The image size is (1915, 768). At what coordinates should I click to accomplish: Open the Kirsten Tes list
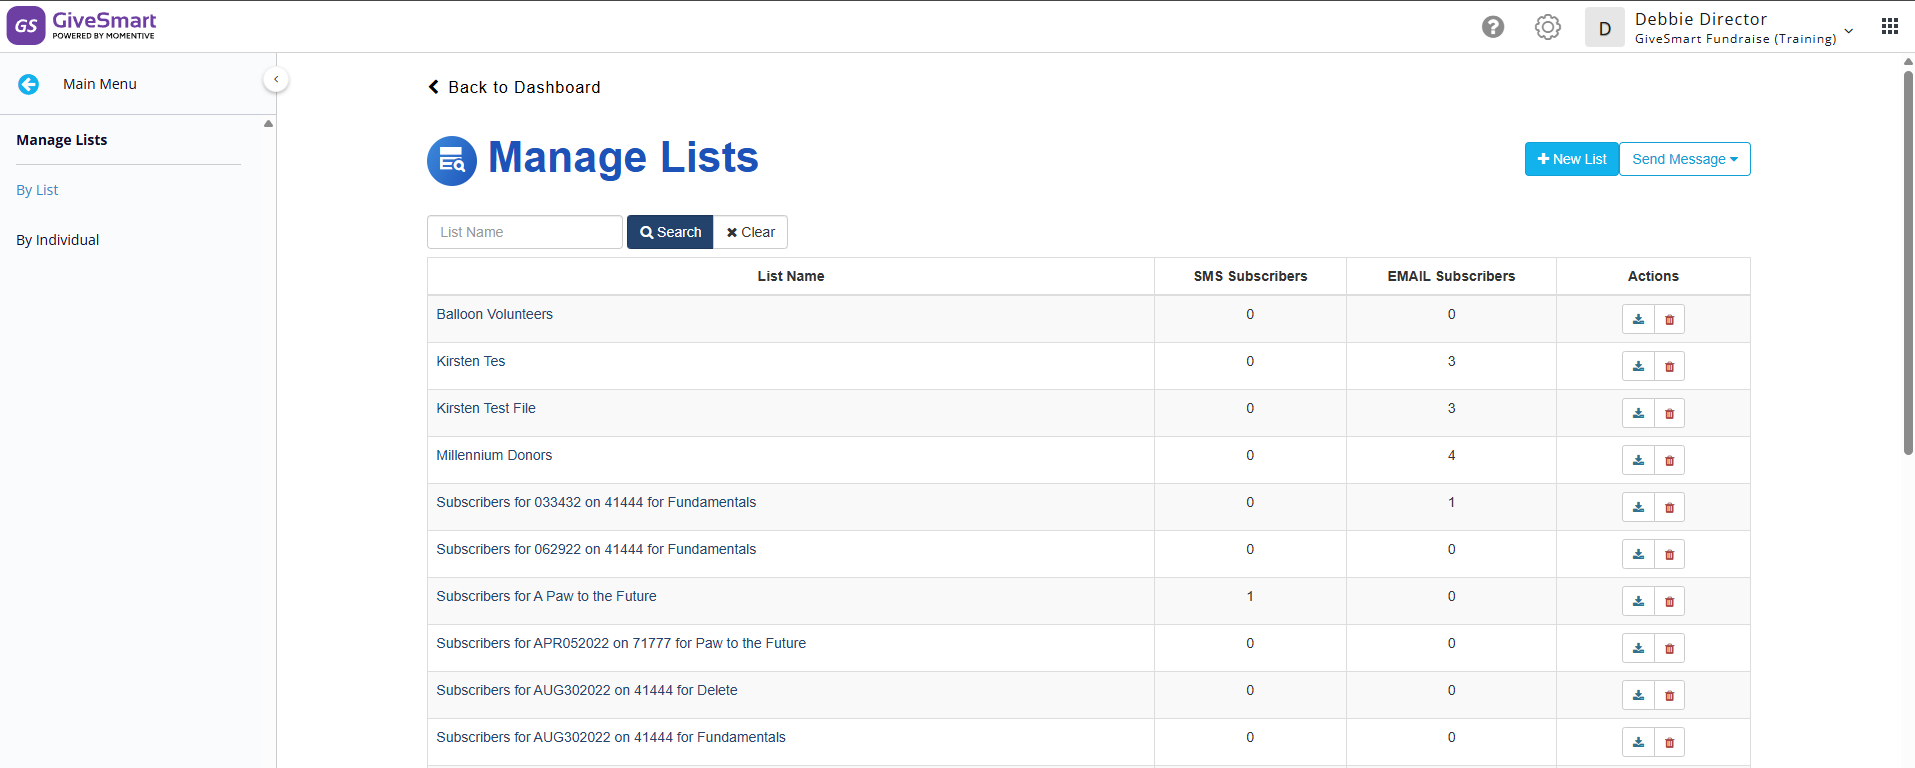[x=471, y=361]
